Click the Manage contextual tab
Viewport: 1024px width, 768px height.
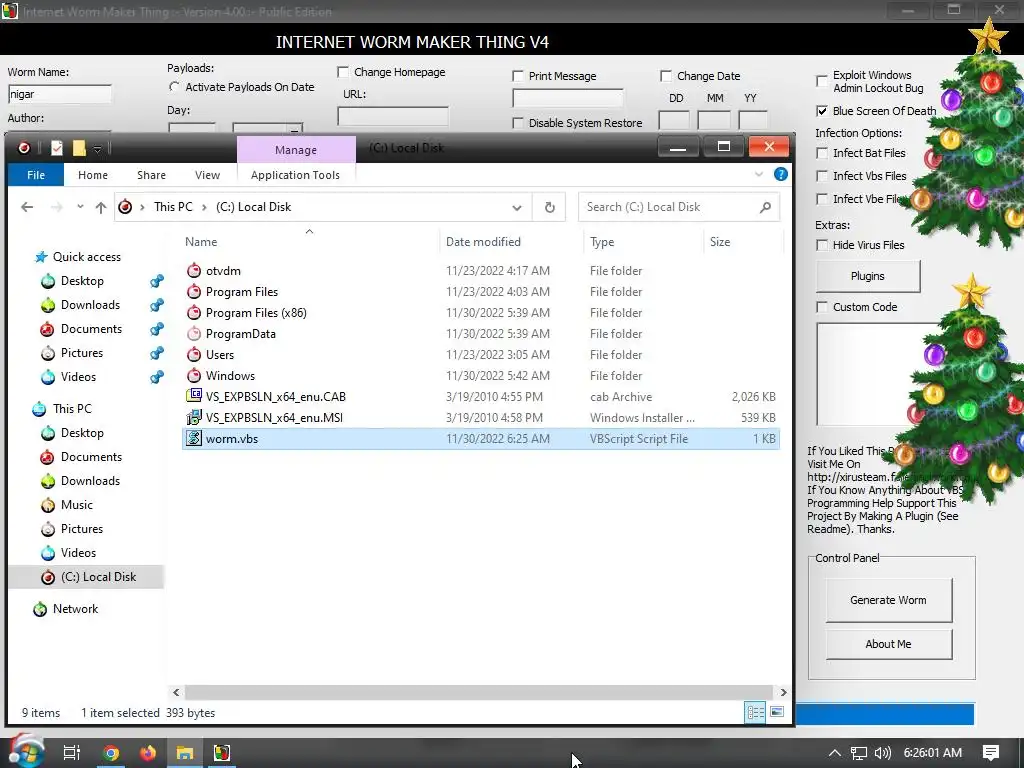296,150
